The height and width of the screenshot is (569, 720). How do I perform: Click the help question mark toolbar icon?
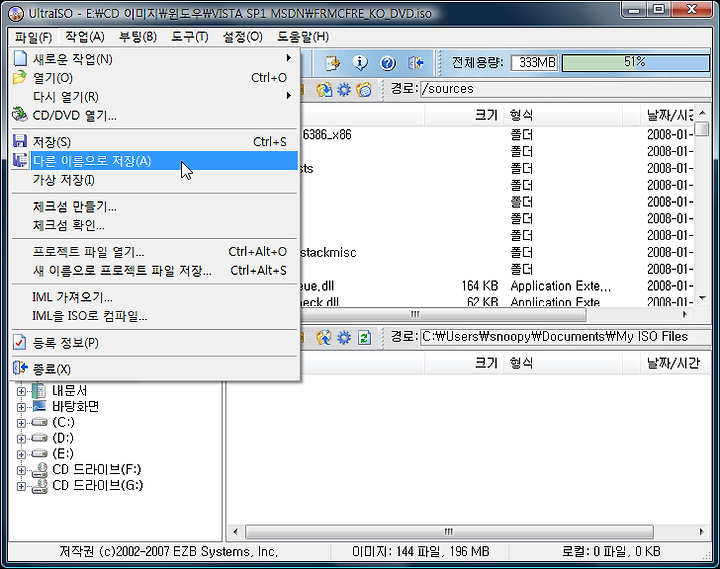pyautogui.click(x=388, y=63)
